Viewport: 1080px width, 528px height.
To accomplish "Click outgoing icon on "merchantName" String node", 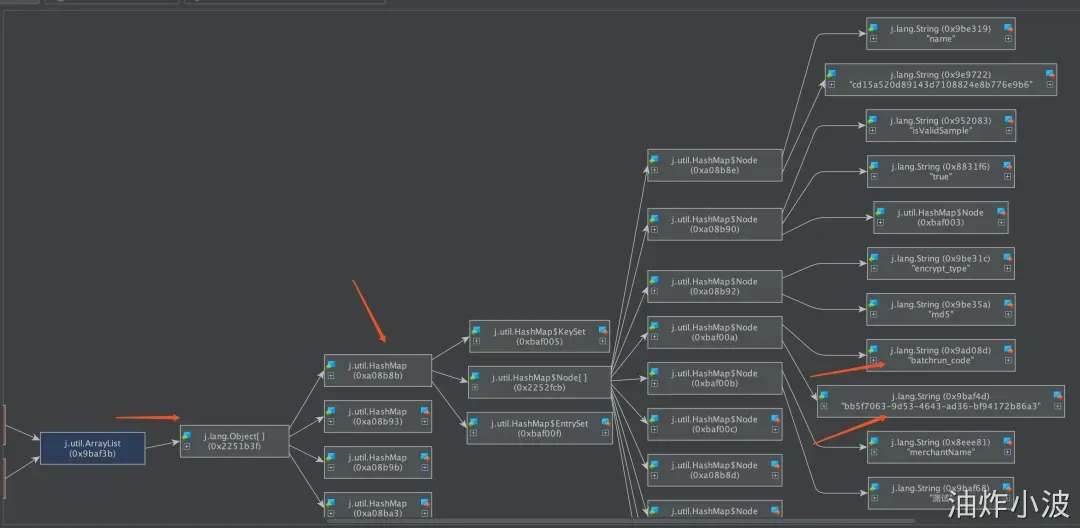I will click(1008, 442).
